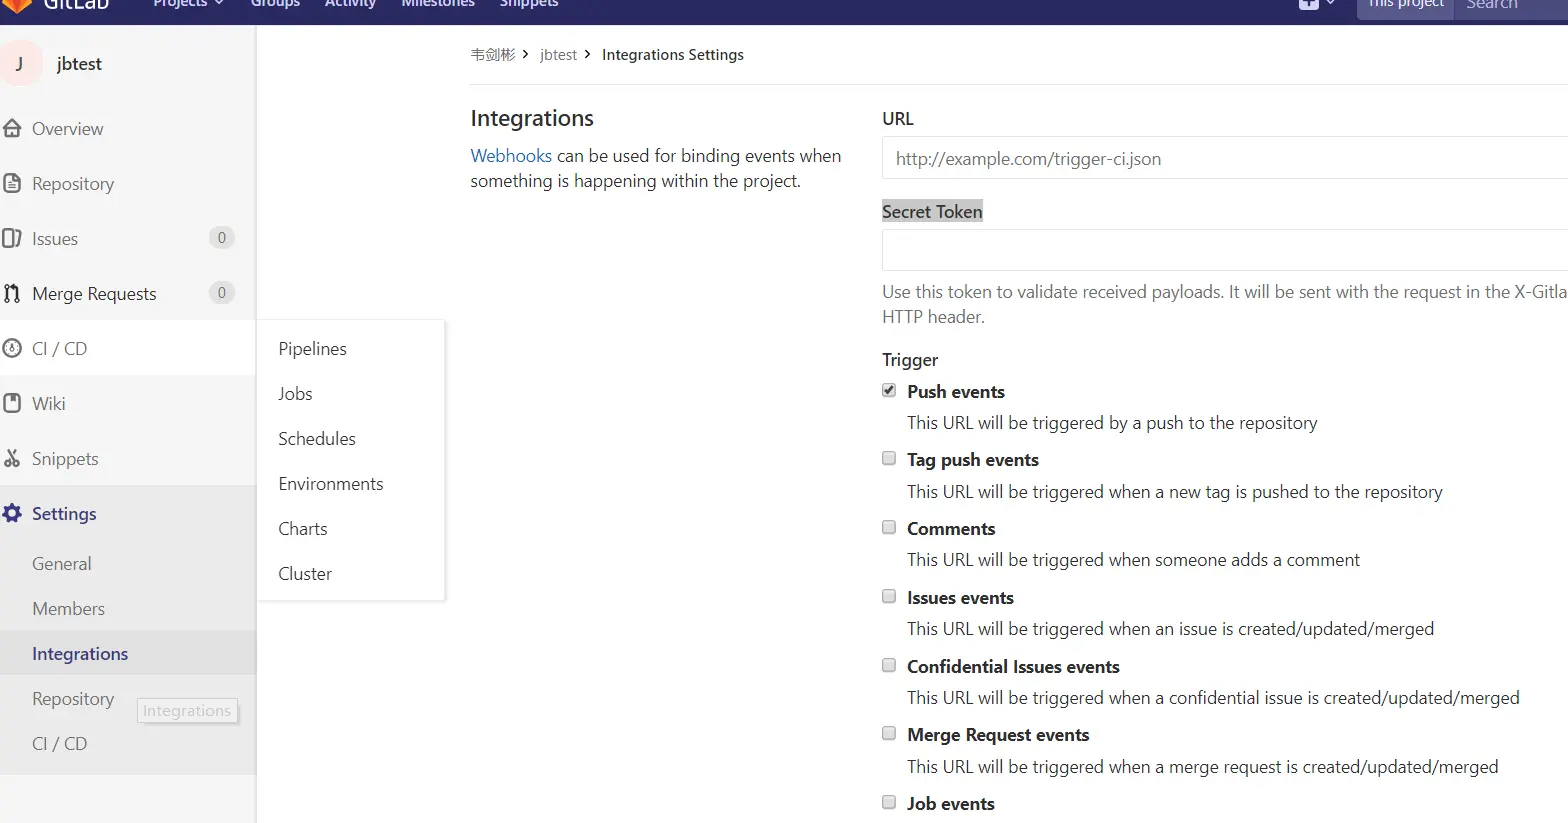Image resolution: width=1568 pixels, height=823 pixels.
Task: Click the Tag push events label text
Action: pyautogui.click(x=973, y=460)
